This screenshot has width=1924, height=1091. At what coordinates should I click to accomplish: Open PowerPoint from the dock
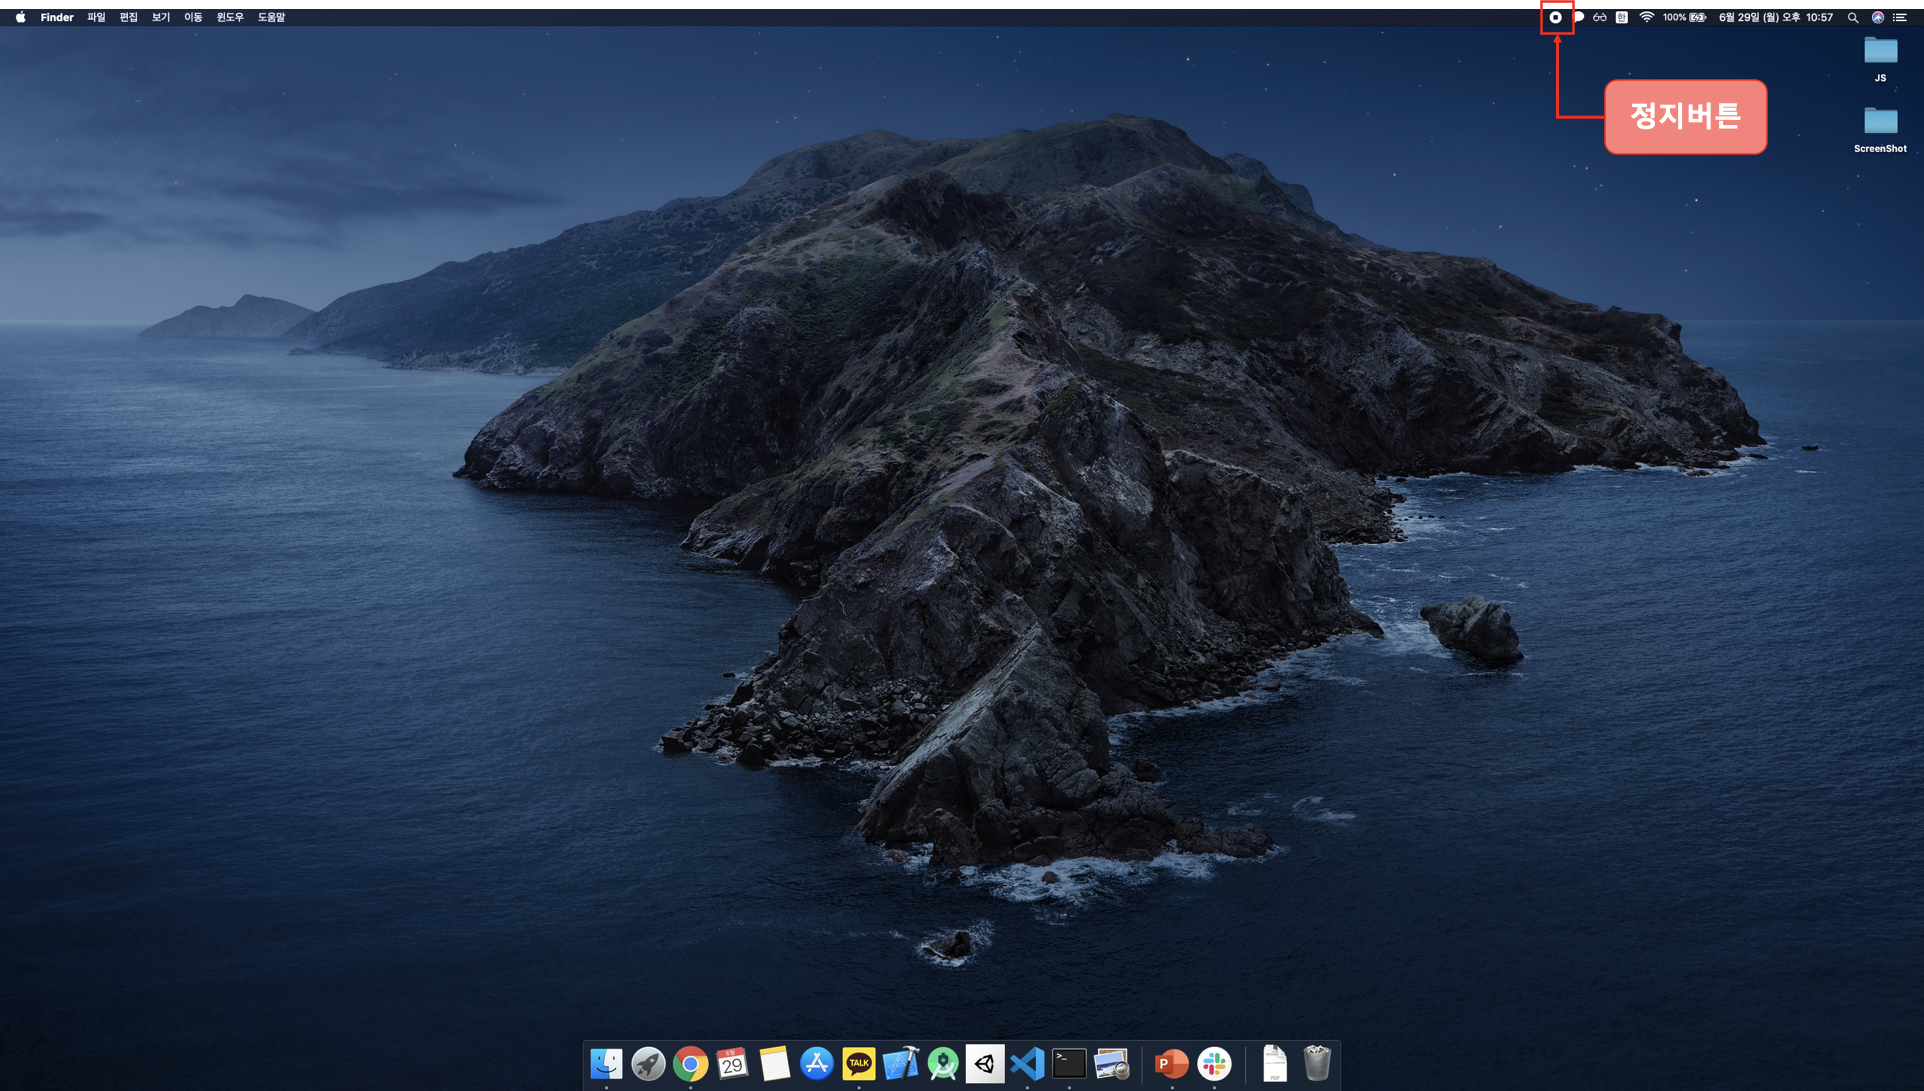(1171, 1064)
